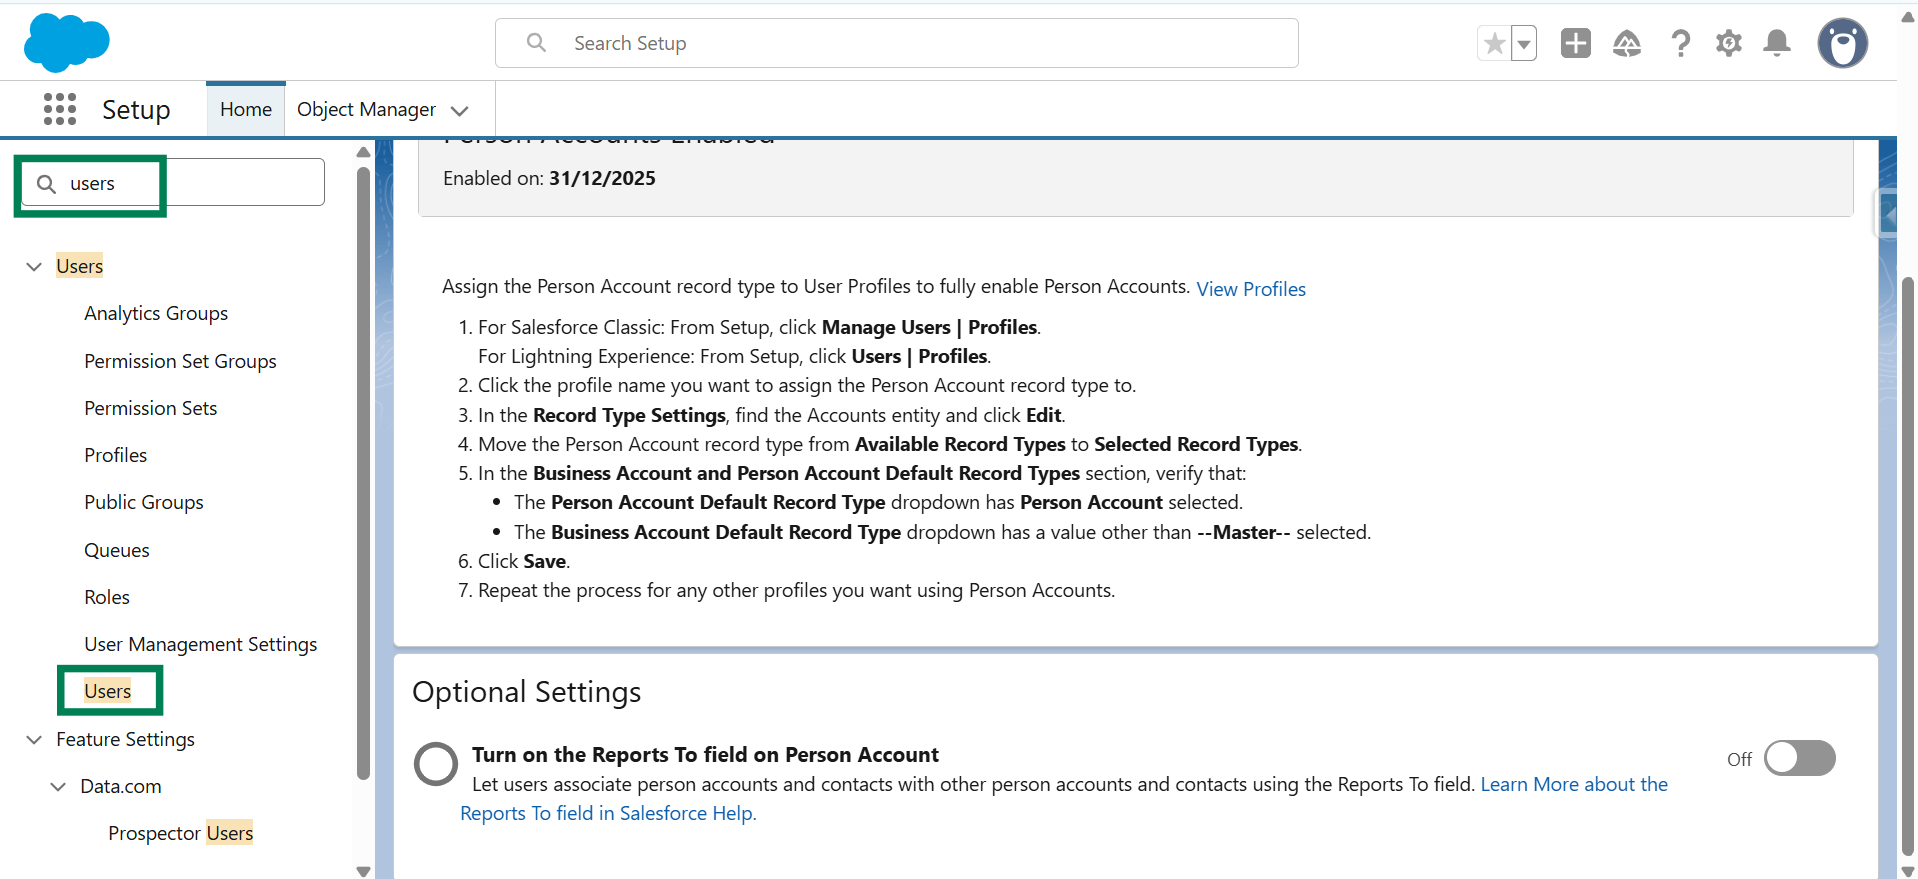Viewport: 1918px width, 879px height.
Task: Open the App Launcher grid icon
Action: coord(60,109)
